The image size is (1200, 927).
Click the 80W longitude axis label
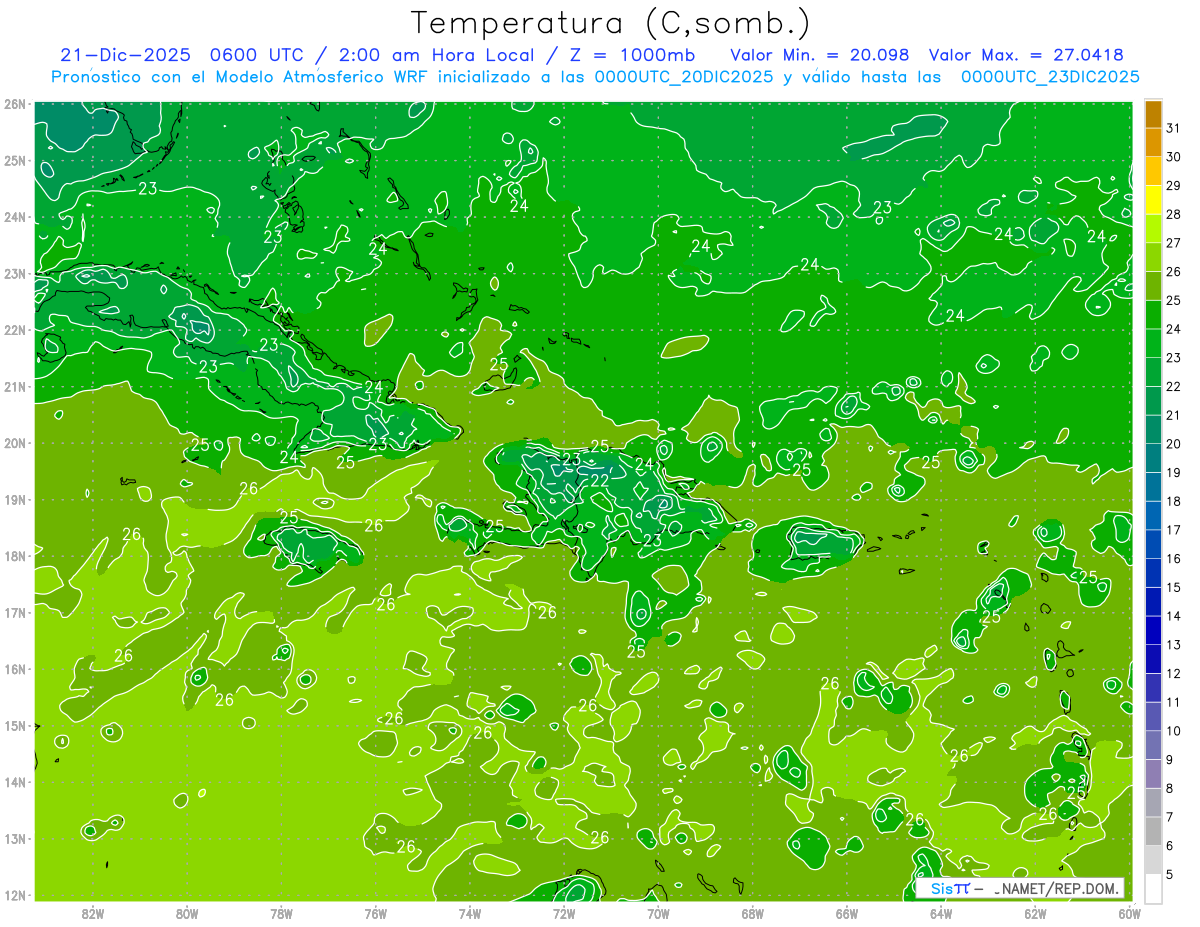tap(187, 913)
